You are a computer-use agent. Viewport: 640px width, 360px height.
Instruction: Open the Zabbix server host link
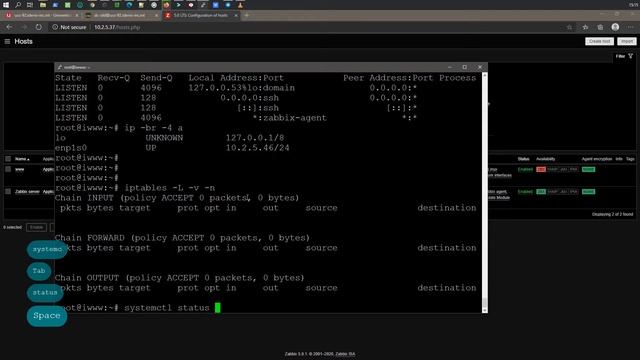point(27,191)
